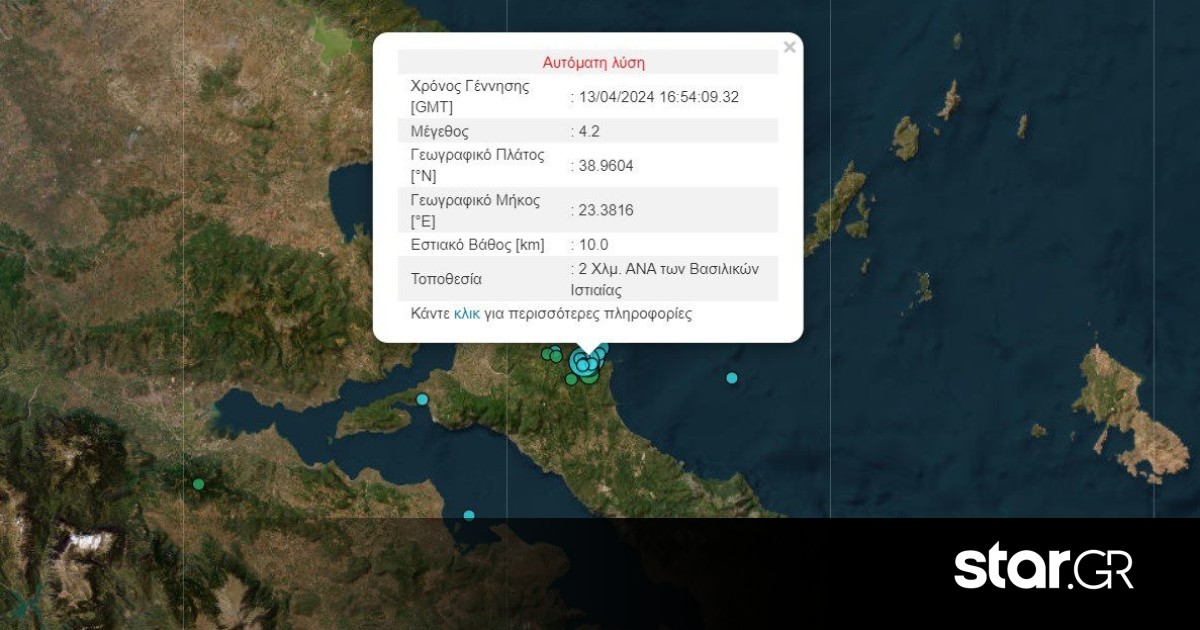The image size is (1200, 630).
Task: Select the lone green marker at far left of map
Action: 199,485
